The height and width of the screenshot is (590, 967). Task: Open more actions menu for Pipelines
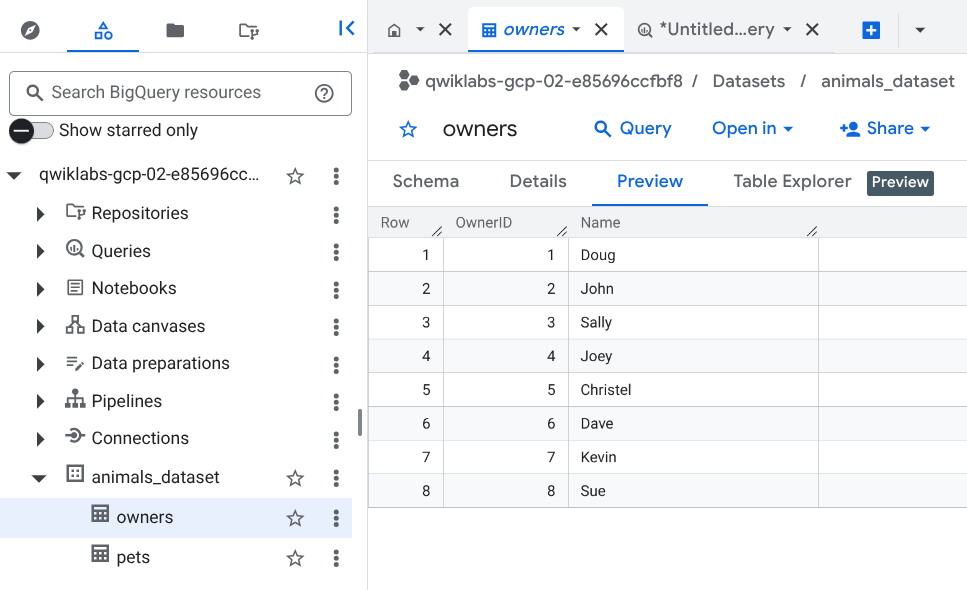coord(336,401)
